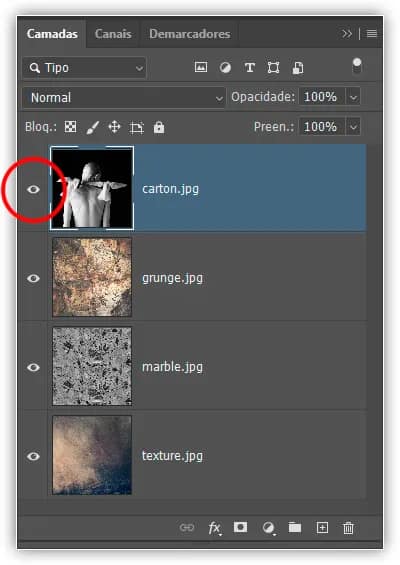Open the Opacidade slider arrow

pos(354,97)
